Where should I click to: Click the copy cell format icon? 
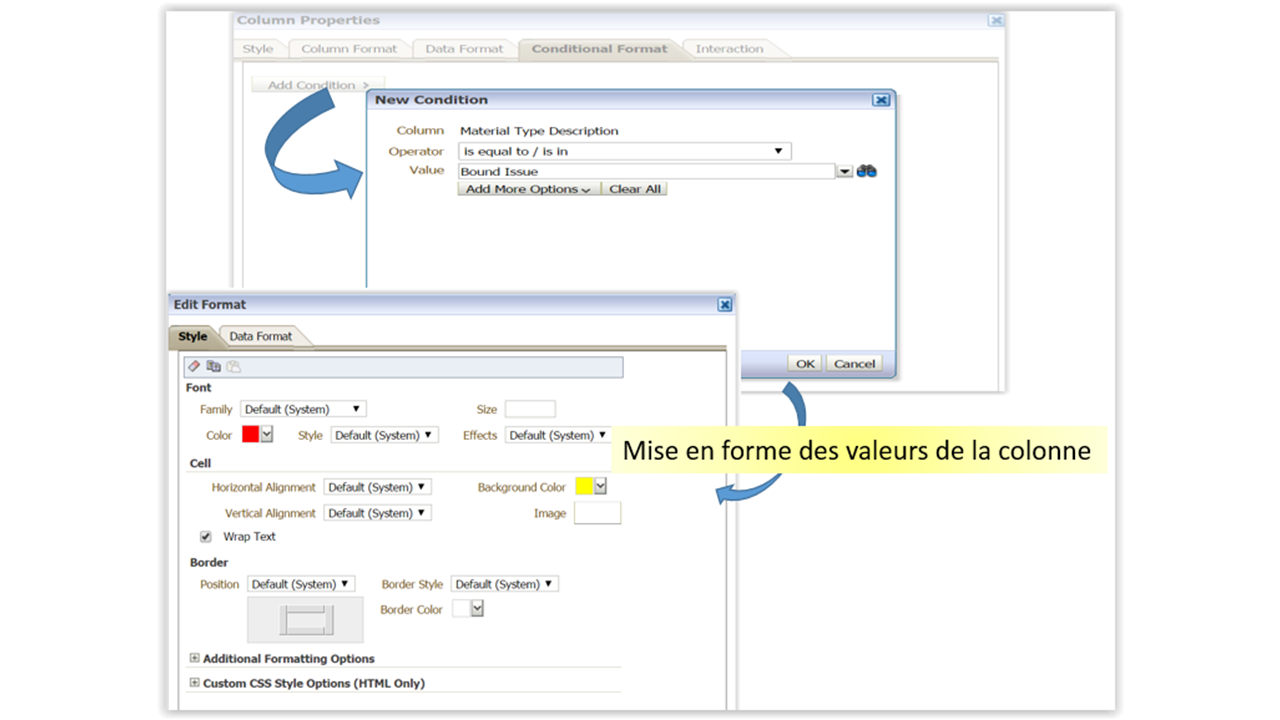click(213, 367)
